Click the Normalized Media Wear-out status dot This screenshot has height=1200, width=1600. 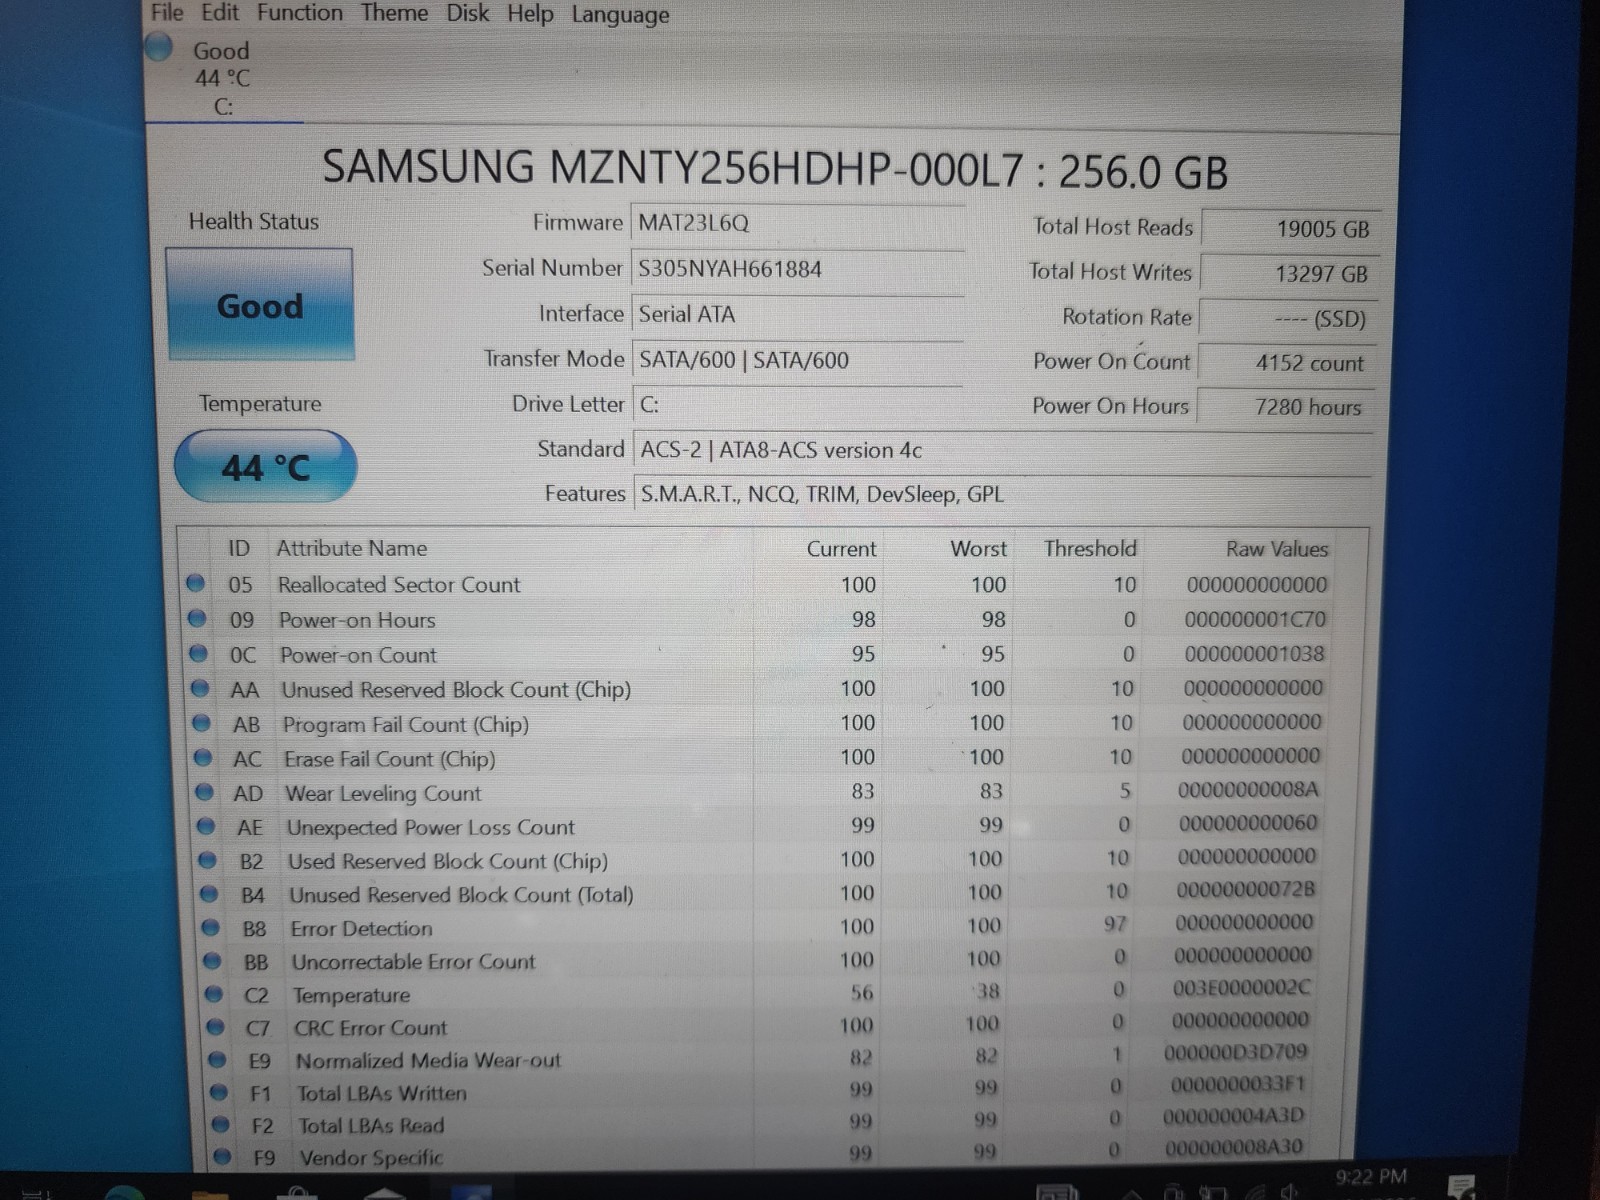coord(217,1060)
